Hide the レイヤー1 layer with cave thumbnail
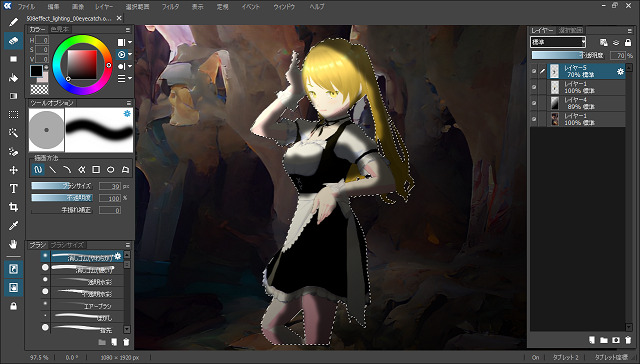This screenshot has width=640, height=364. (x=534, y=119)
